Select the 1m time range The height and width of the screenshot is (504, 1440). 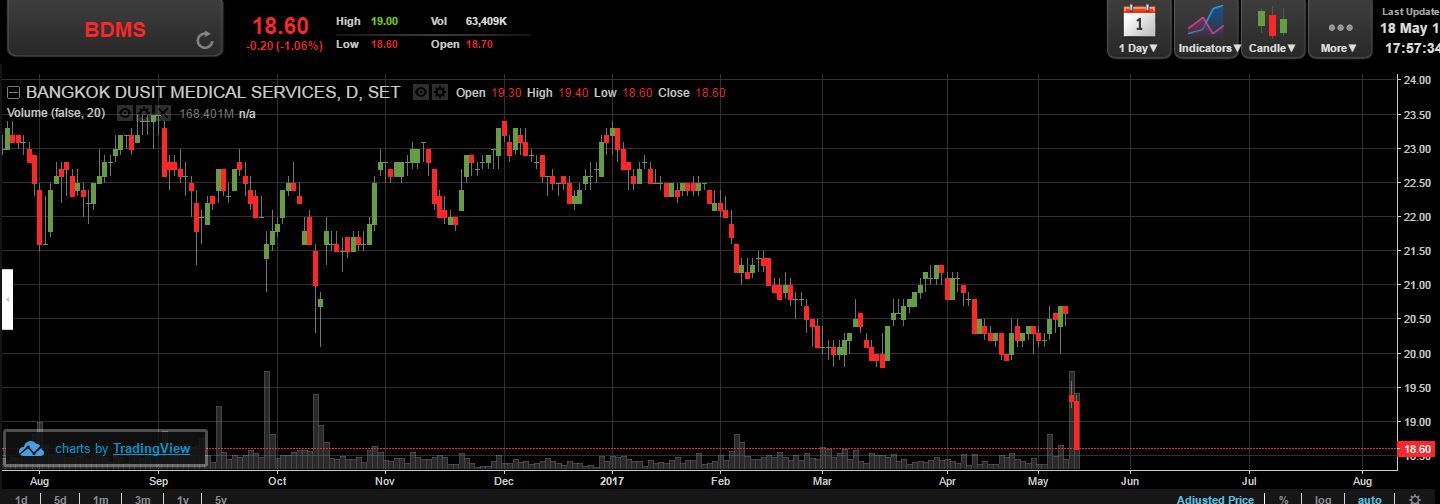click(101, 499)
